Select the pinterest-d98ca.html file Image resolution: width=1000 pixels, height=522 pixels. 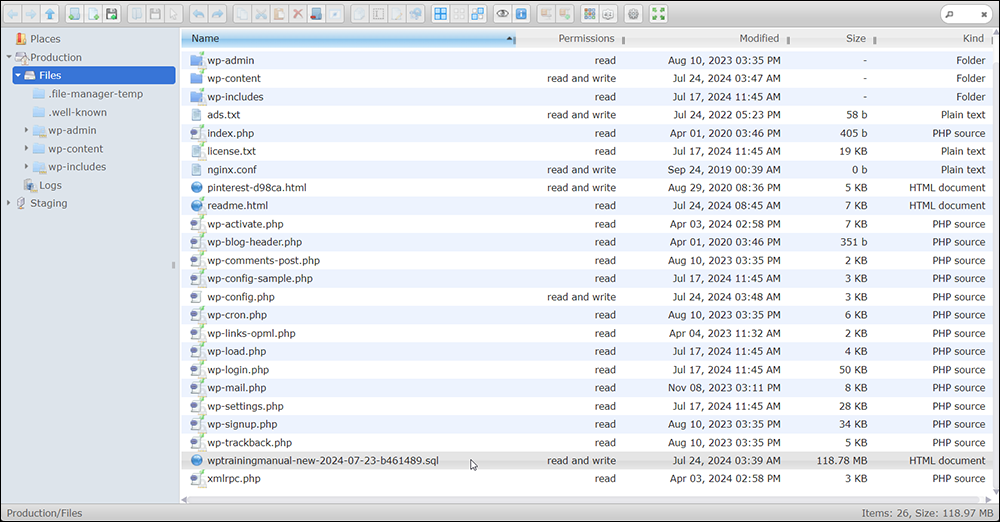click(587, 188)
